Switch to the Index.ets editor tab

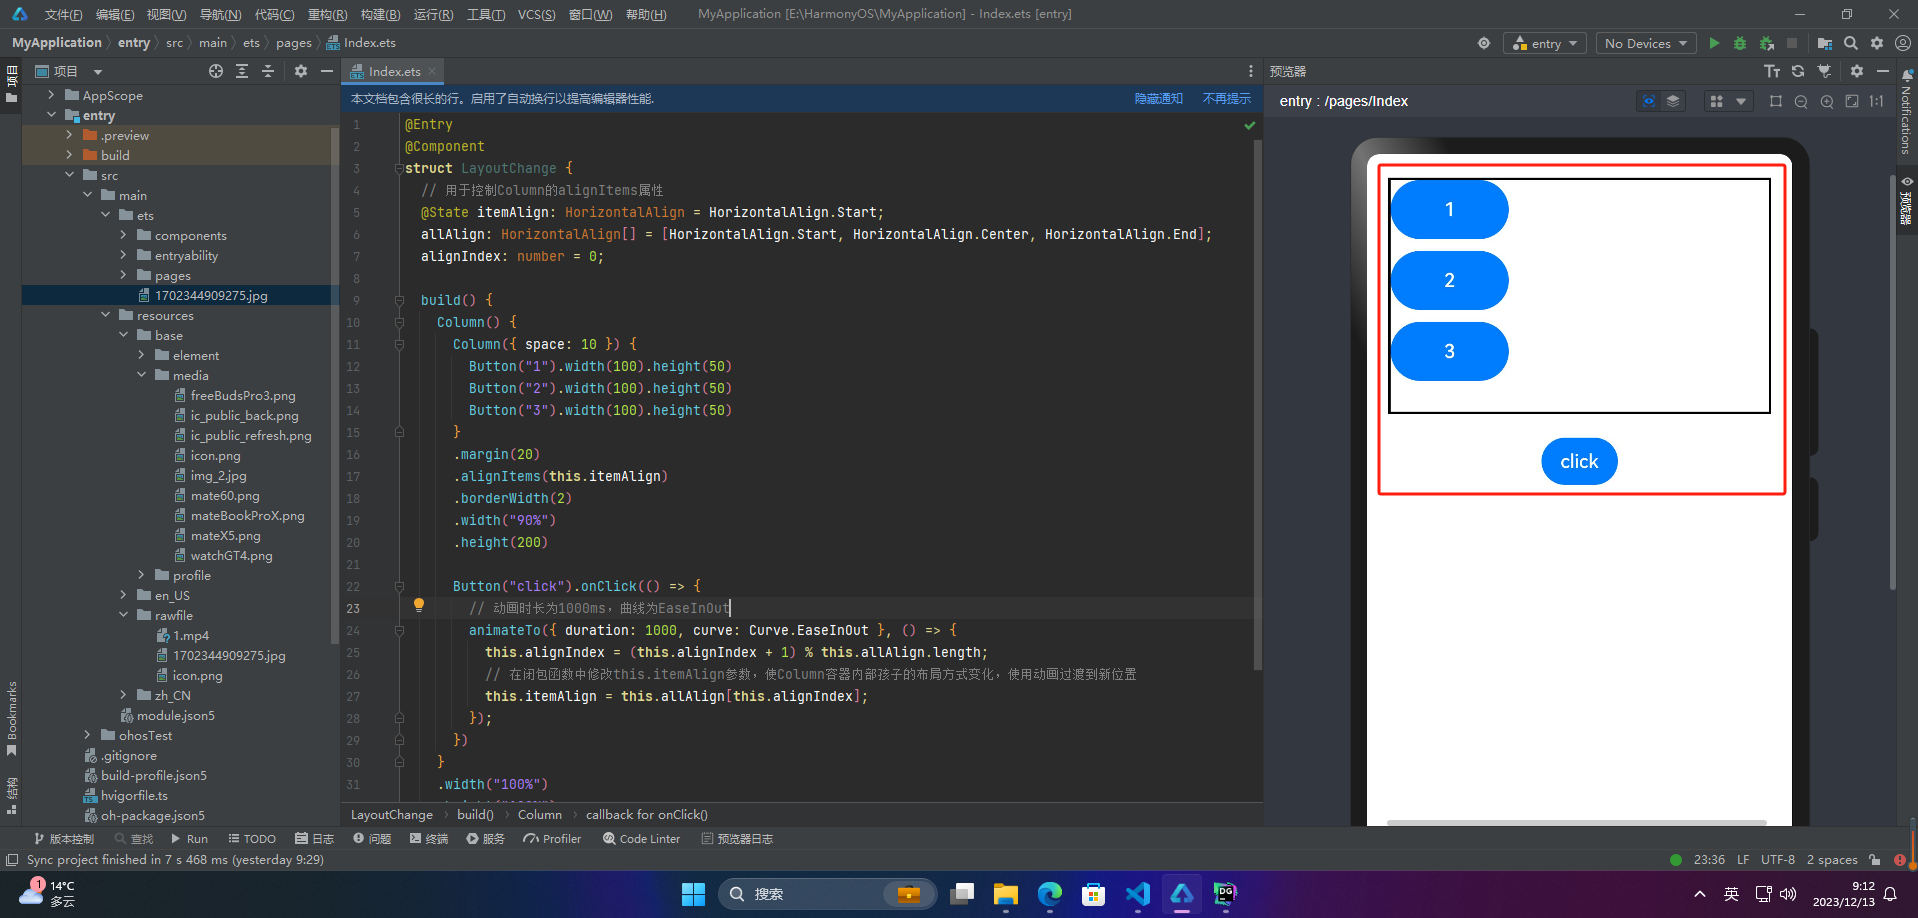[x=394, y=71]
